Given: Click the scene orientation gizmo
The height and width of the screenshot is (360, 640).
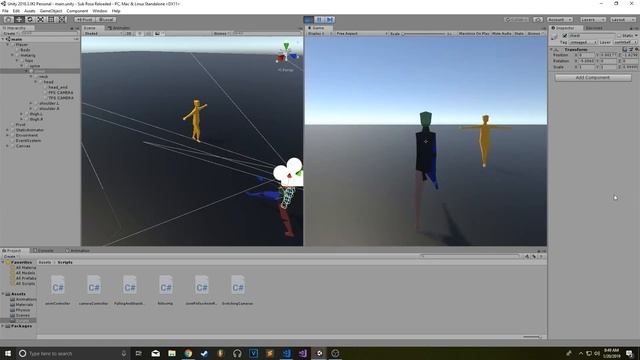Looking at the screenshot, I should 287,53.
